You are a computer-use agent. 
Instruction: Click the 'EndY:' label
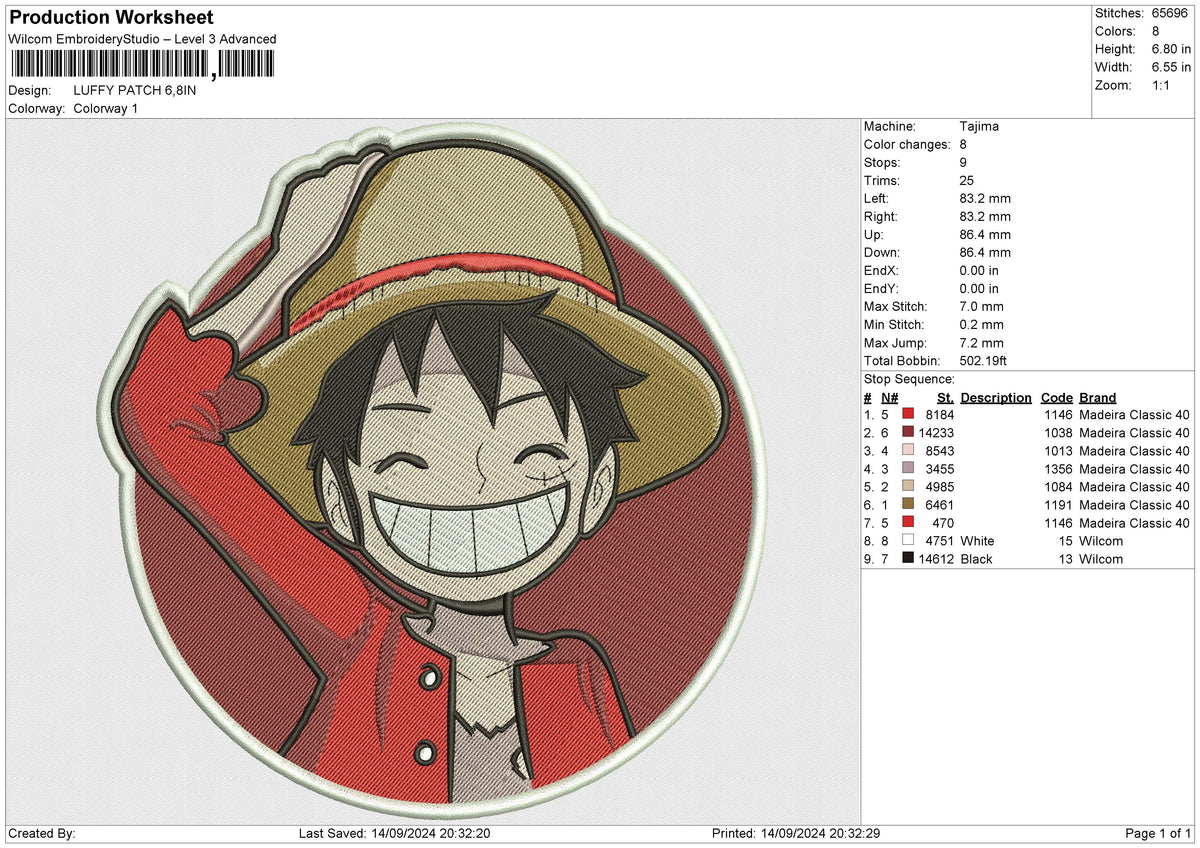tap(882, 288)
